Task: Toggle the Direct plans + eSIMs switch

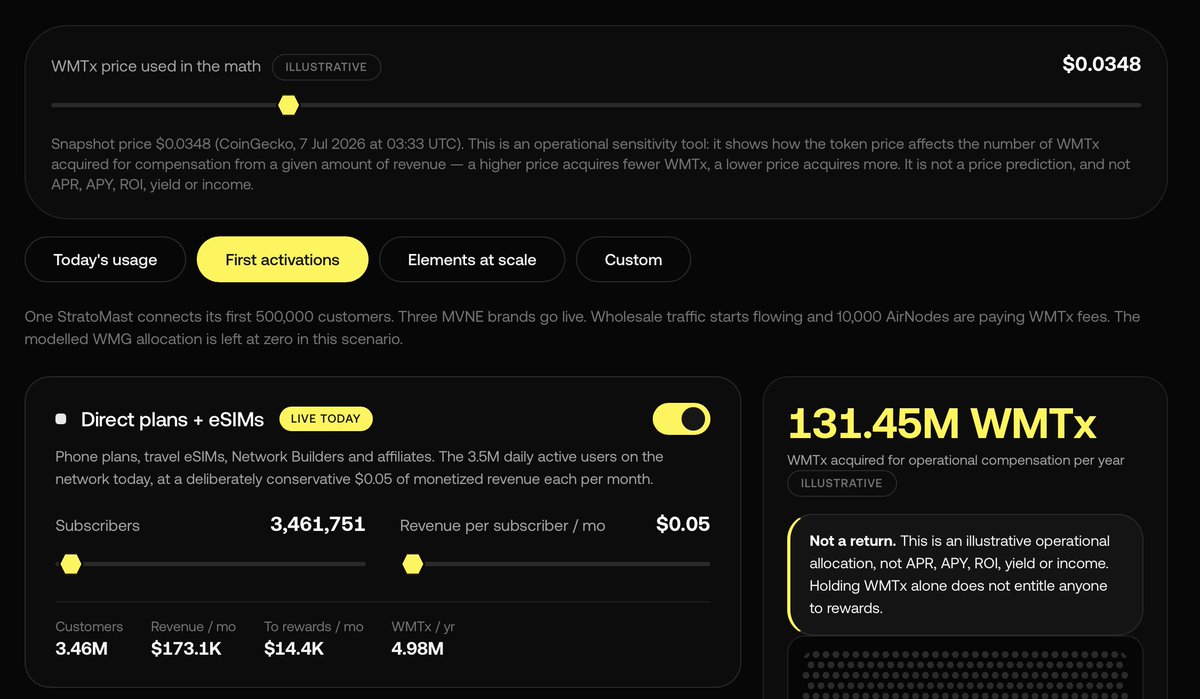Action: click(x=681, y=419)
